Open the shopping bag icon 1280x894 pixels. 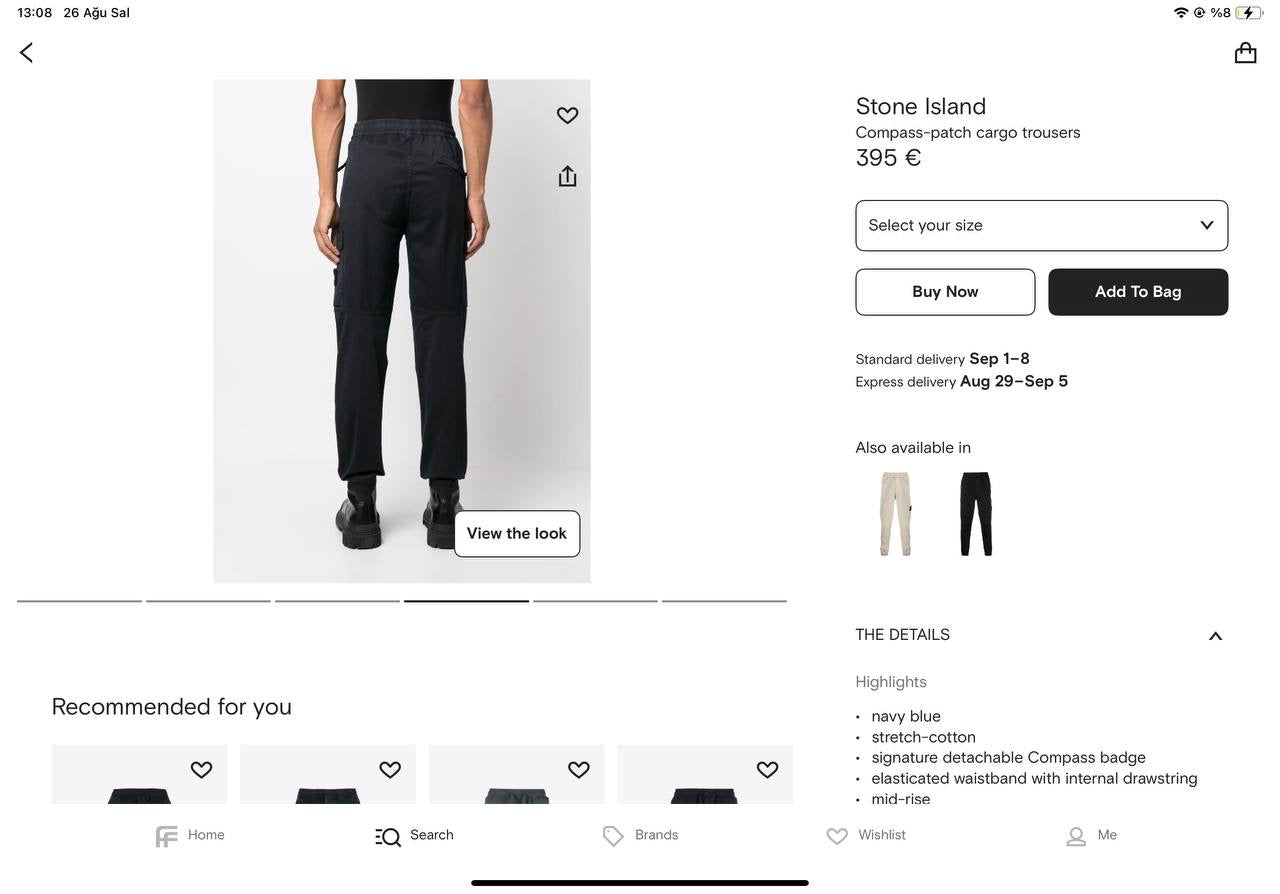point(1245,53)
